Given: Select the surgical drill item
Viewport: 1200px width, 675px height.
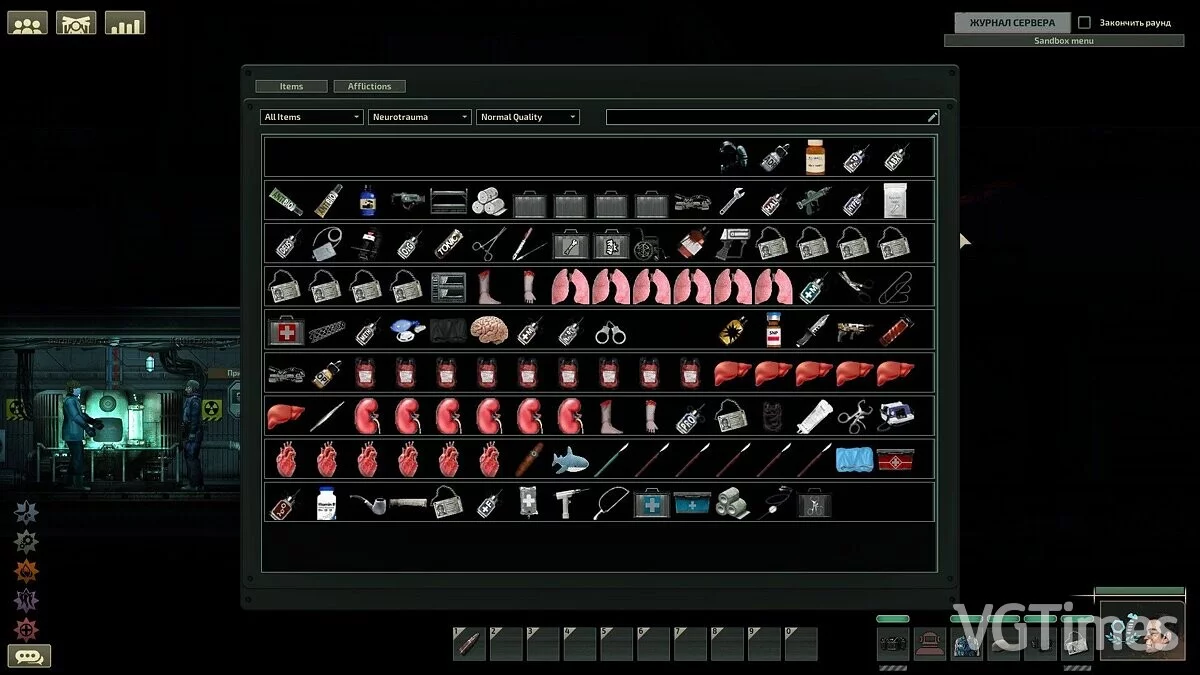Looking at the screenshot, I should (569, 502).
